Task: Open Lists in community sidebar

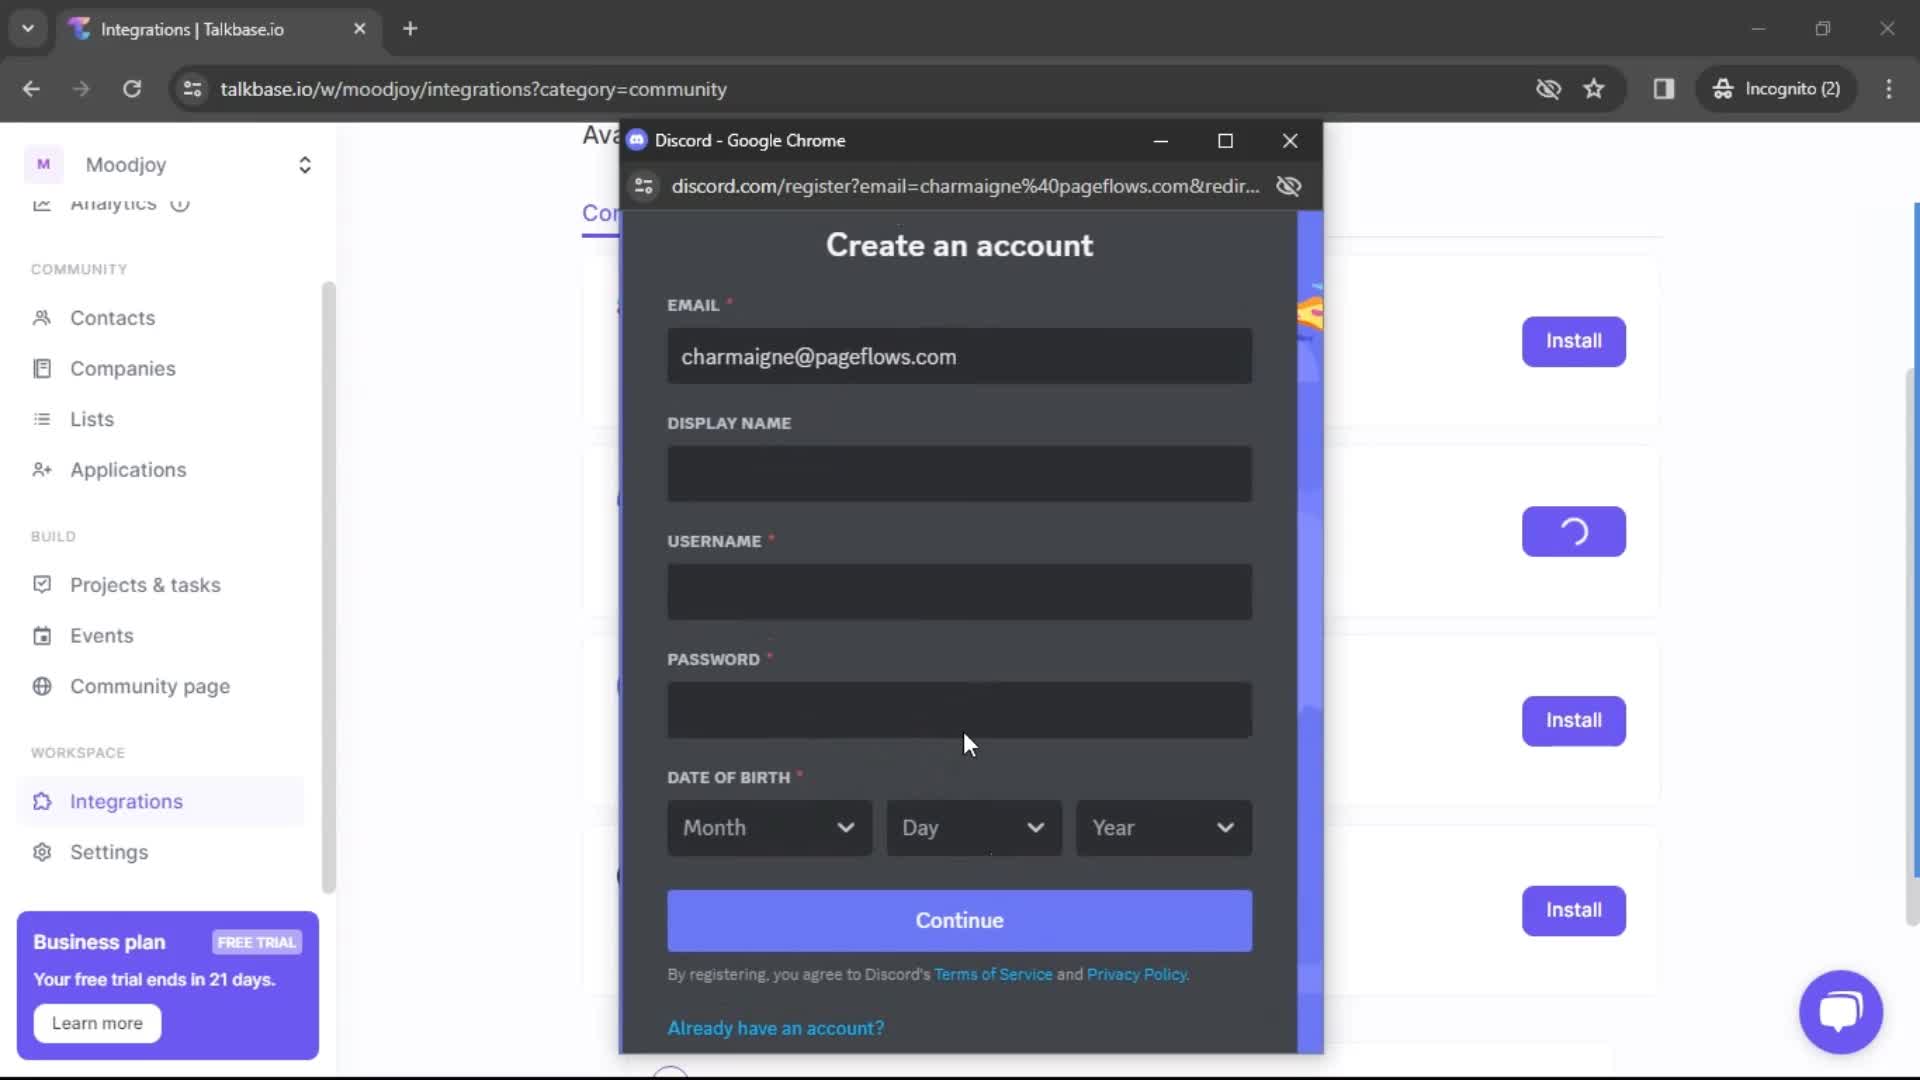Action: point(92,418)
